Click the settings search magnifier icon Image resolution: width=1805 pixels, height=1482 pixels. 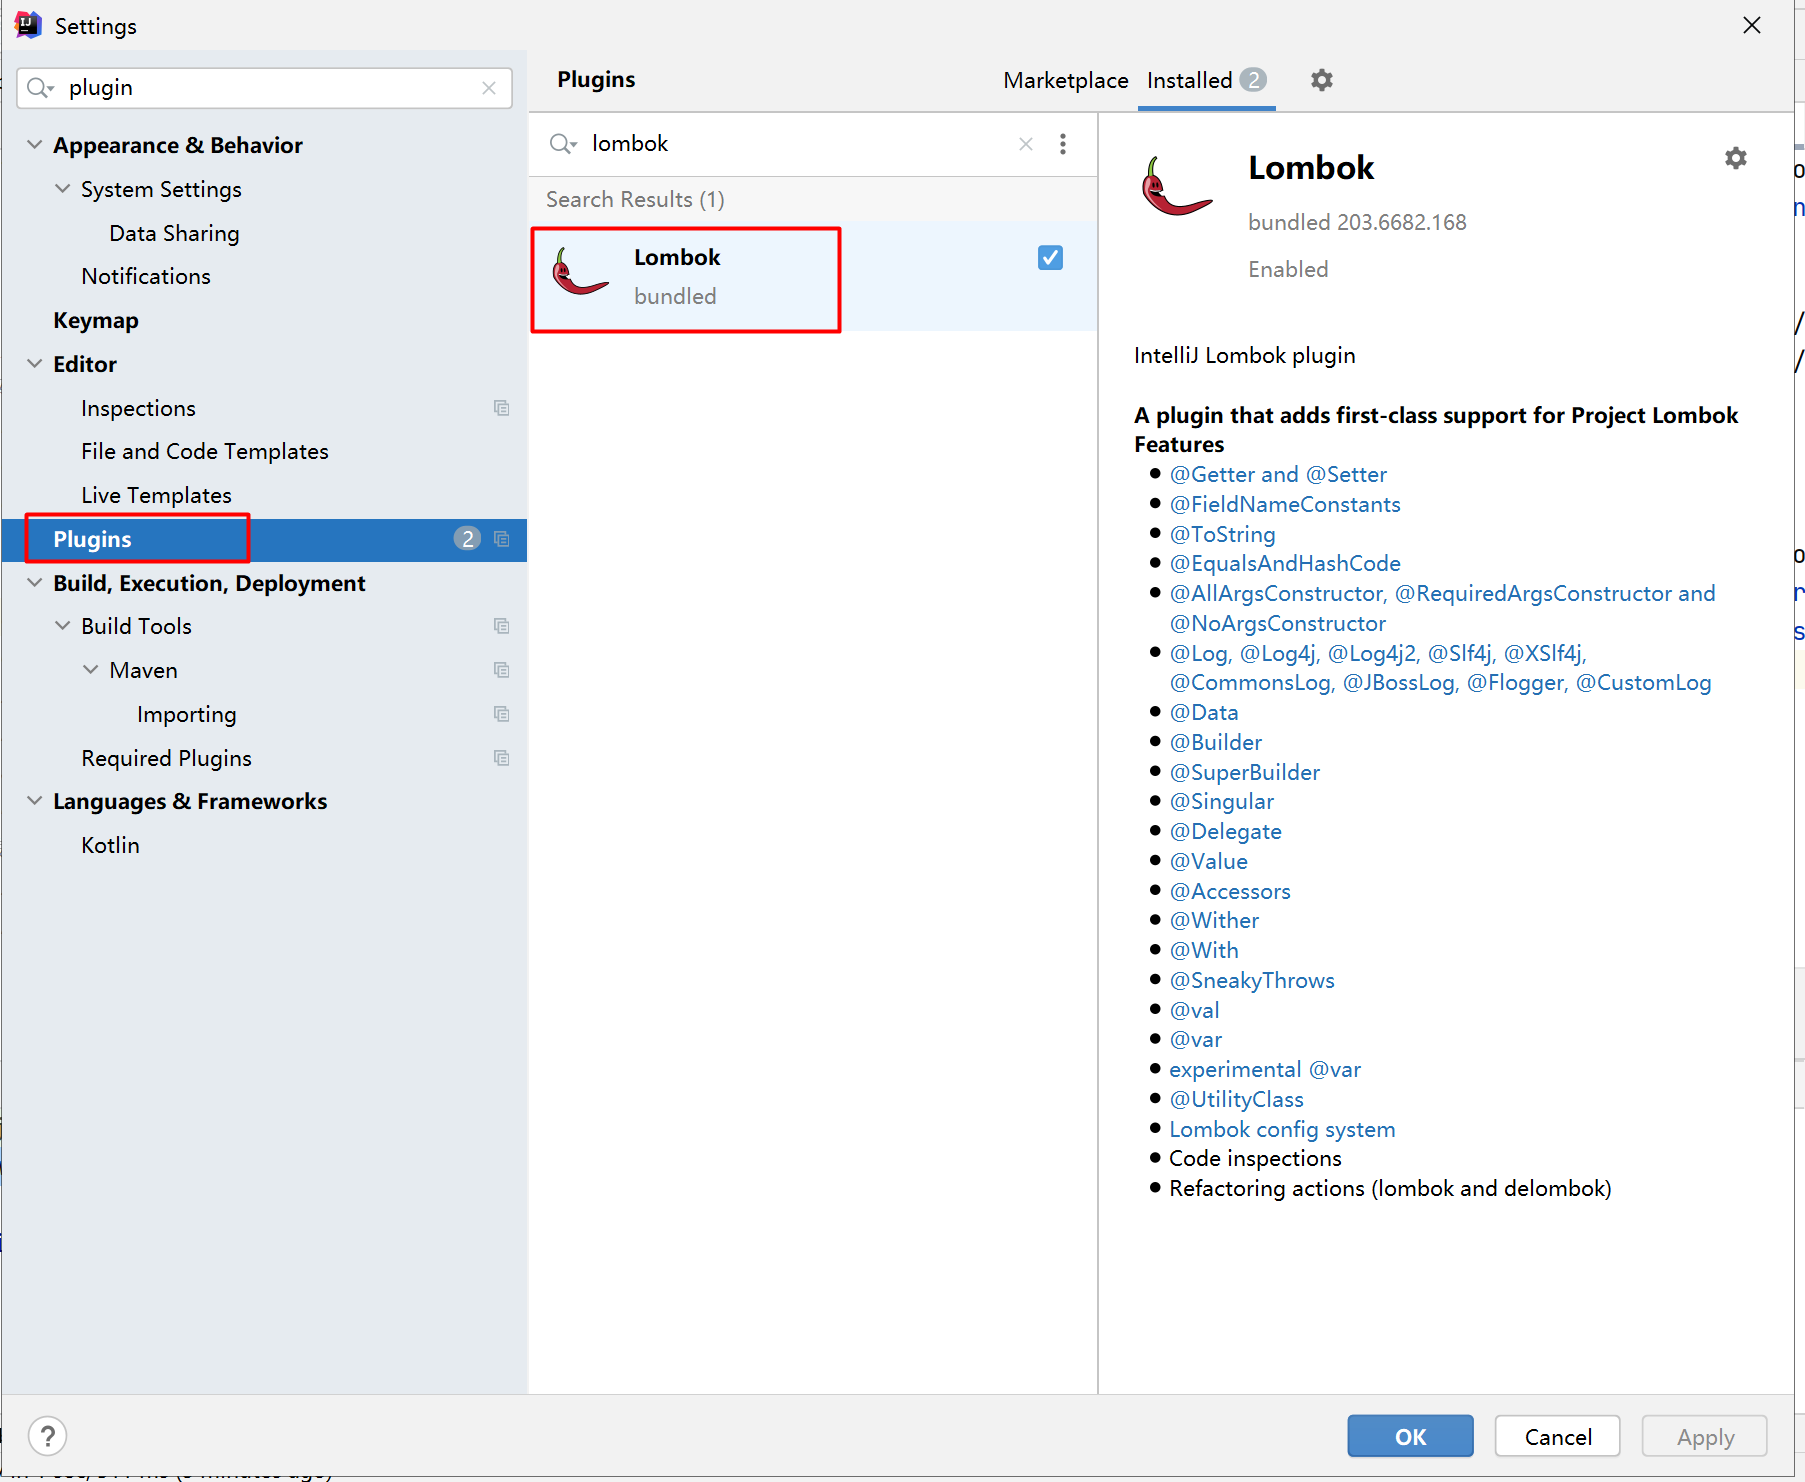tap(40, 88)
